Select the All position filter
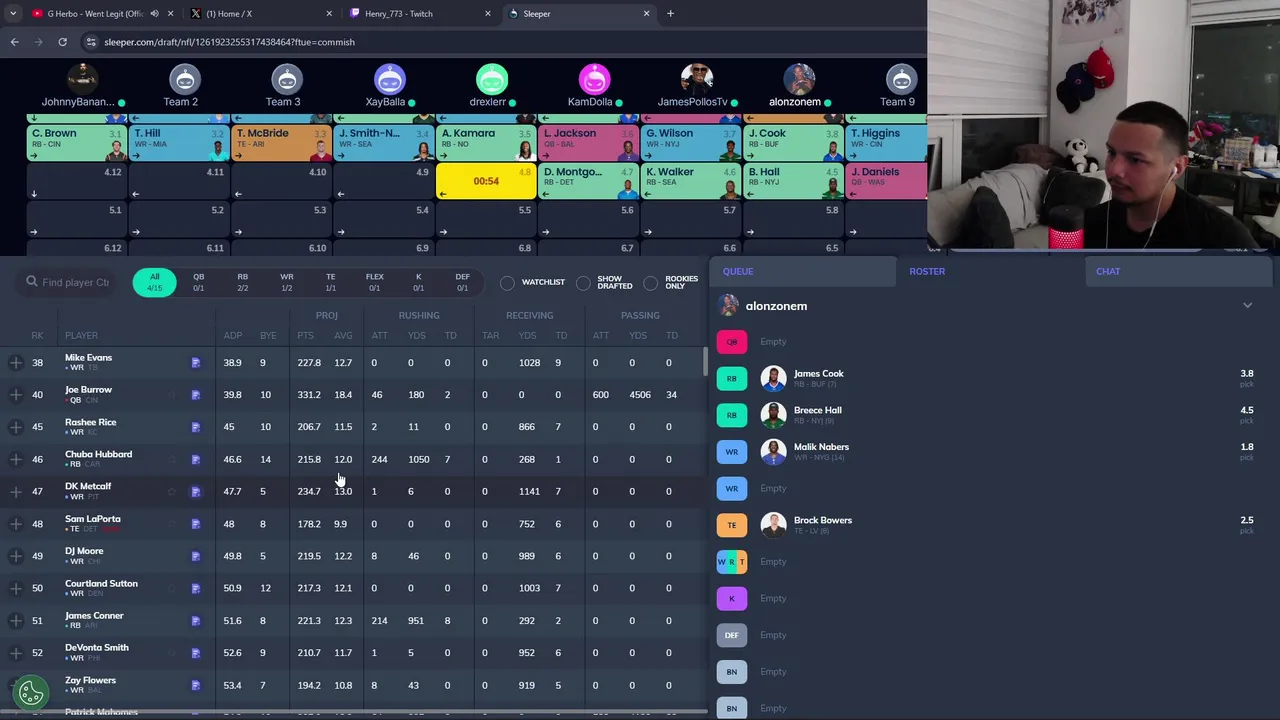This screenshot has width=1280, height=720. pyautogui.click(x=154, y=282)
